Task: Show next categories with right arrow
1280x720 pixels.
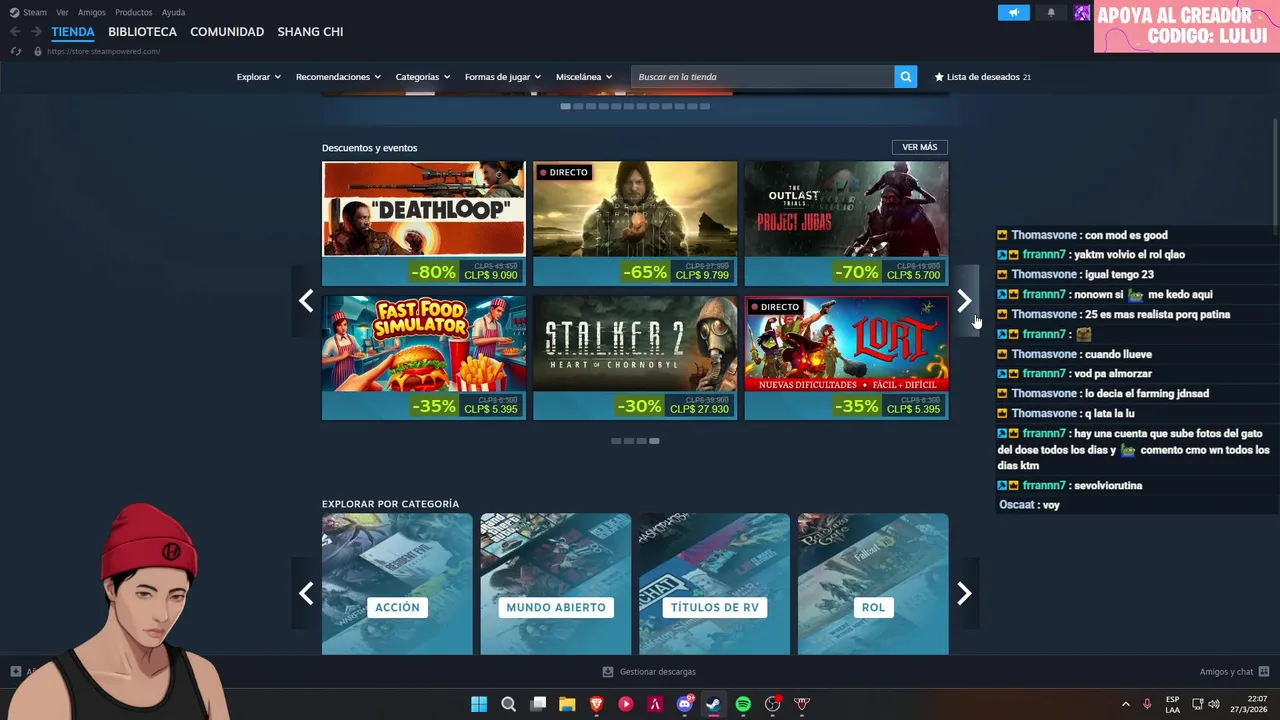Action: 964,594
